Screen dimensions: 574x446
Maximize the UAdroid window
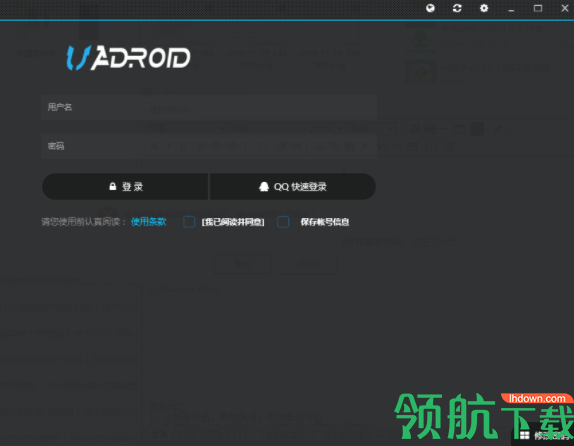coord(538,8)
